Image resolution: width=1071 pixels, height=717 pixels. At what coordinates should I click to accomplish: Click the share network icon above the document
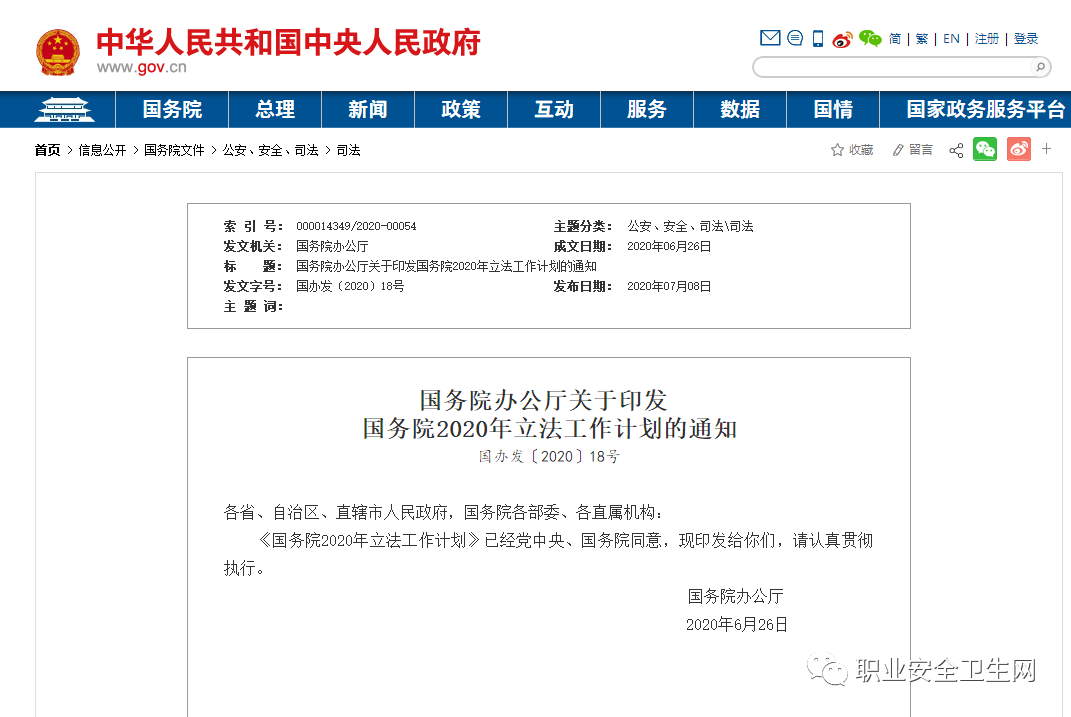tap(956, 149)
